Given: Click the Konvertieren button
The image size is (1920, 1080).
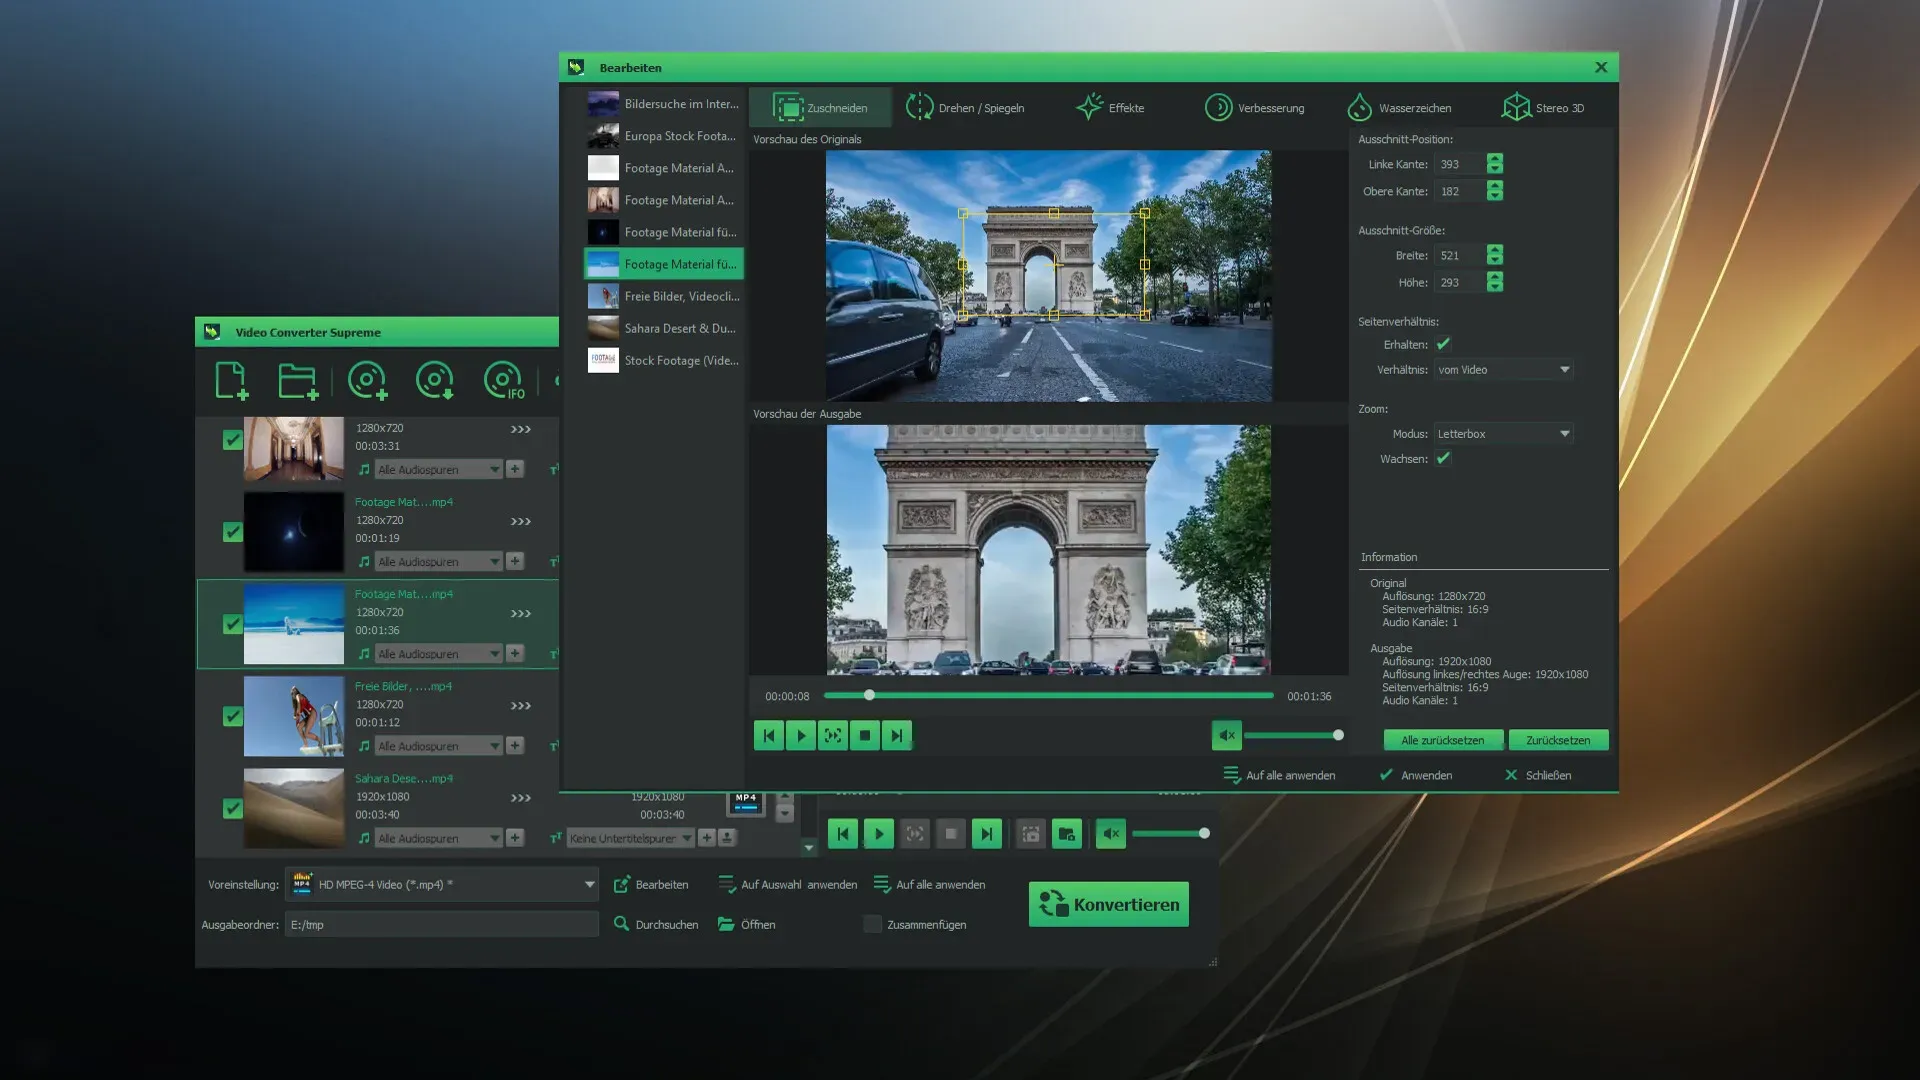Looking at the screenshot, I should pos(1108,904).
